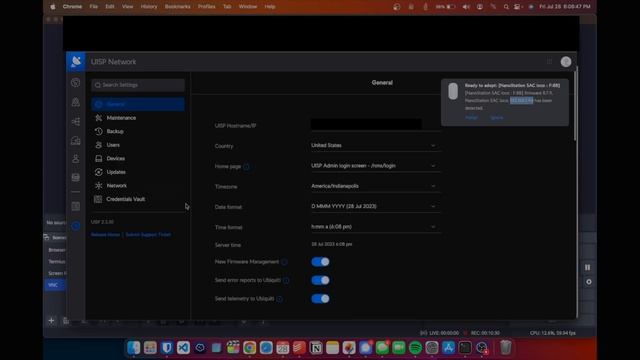Click the device image in the notification

pos(453,91)
